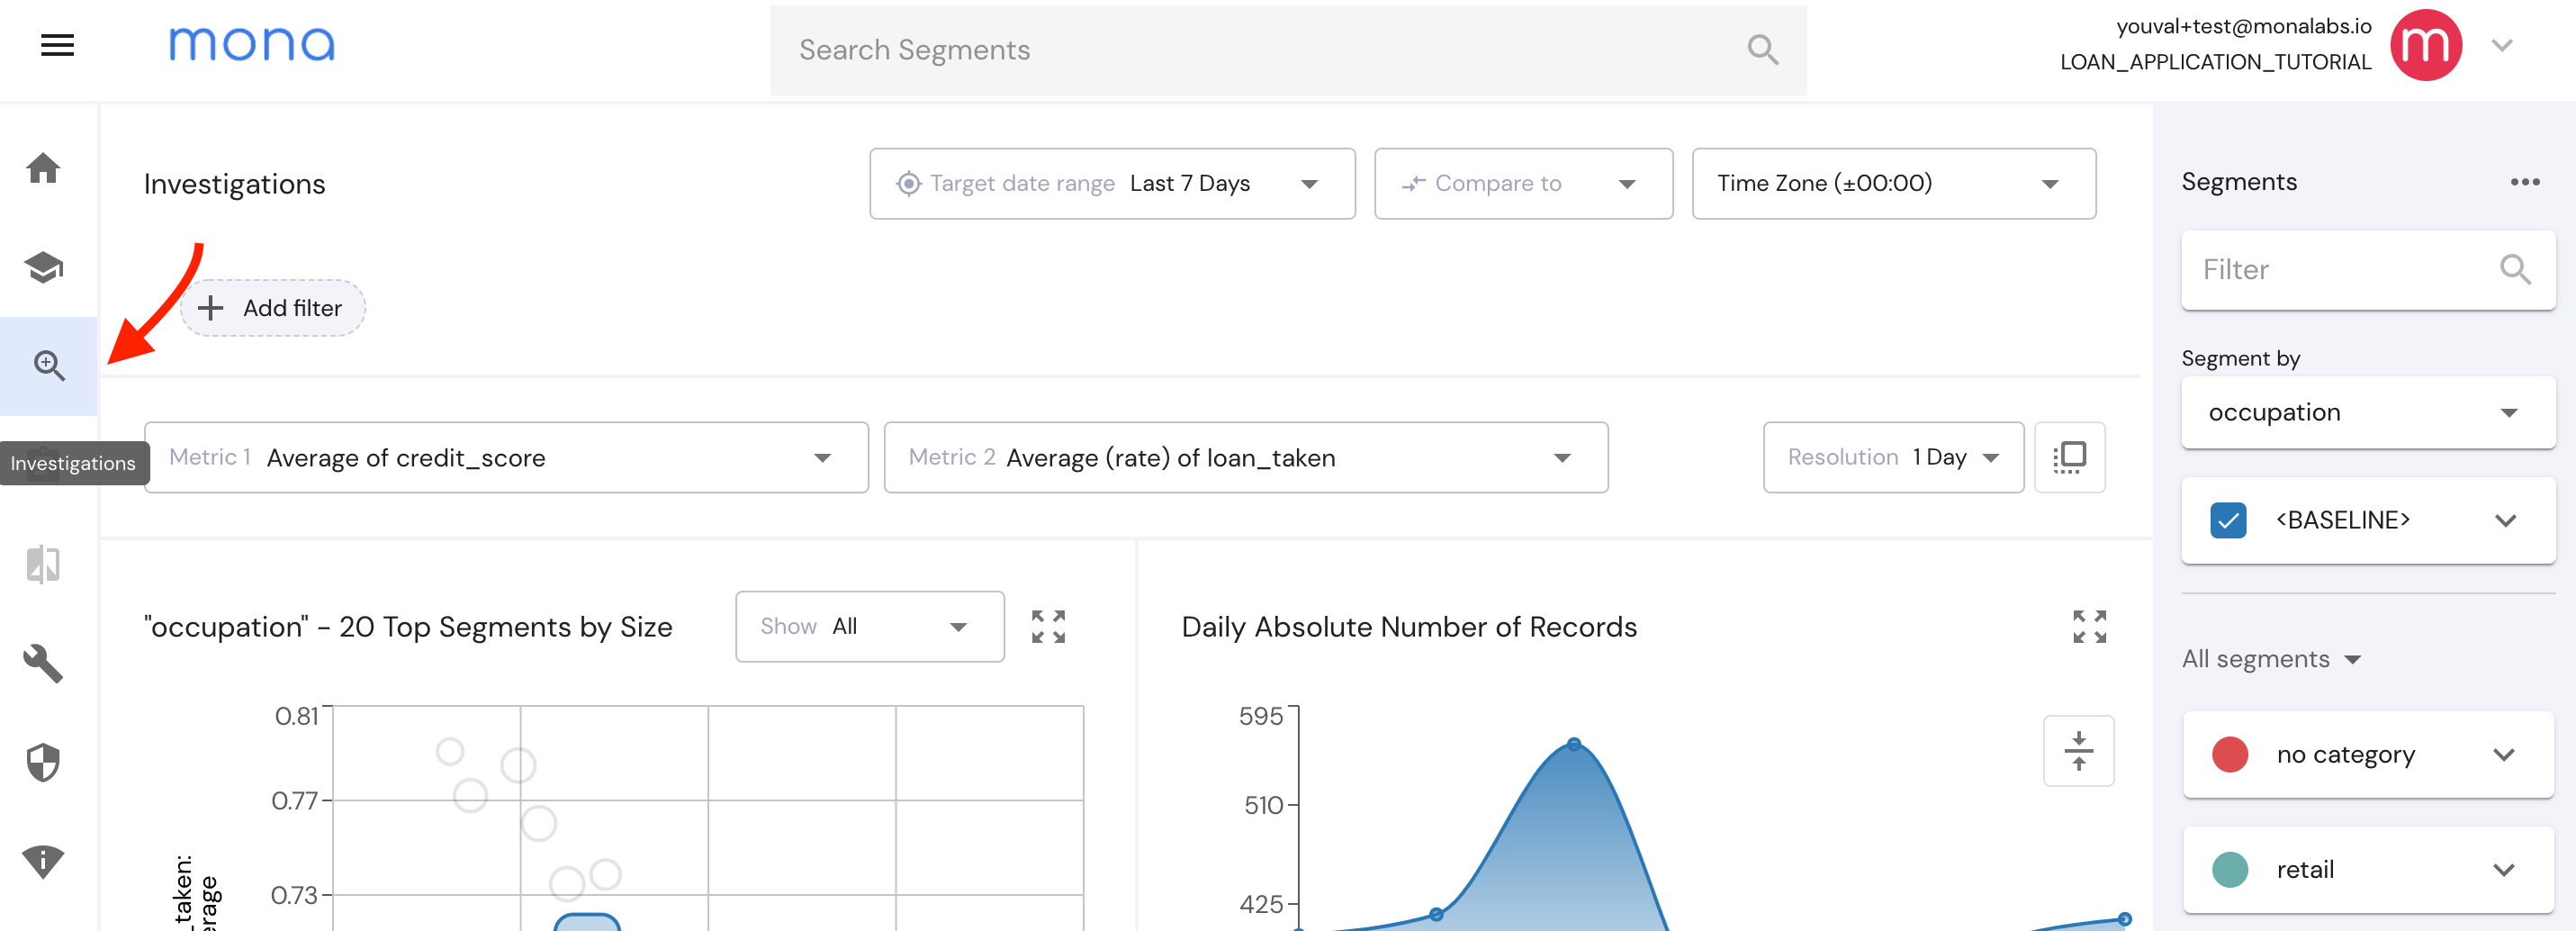
Task: Click the red no category color swatch
Action: click(2229, 754)
